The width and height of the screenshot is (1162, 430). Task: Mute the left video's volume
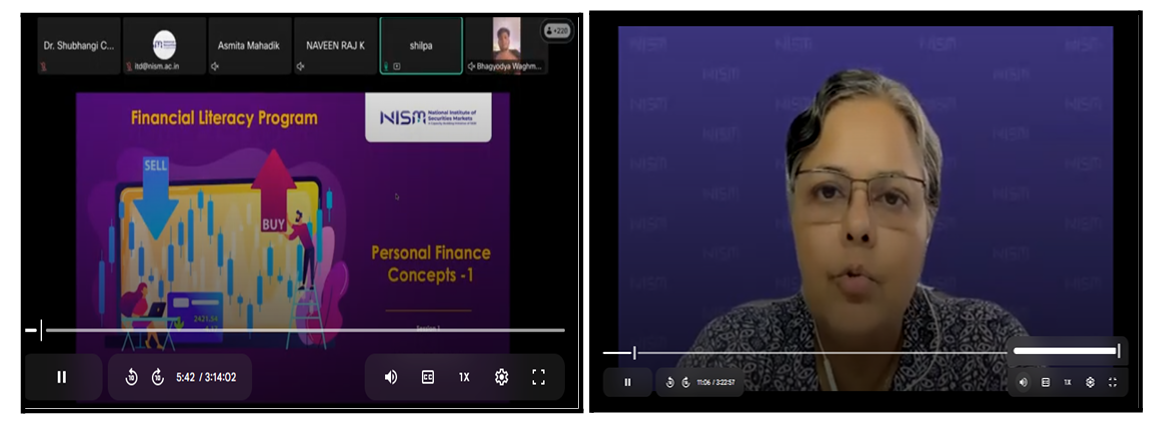pyautogui.click(x=391, y=377)
